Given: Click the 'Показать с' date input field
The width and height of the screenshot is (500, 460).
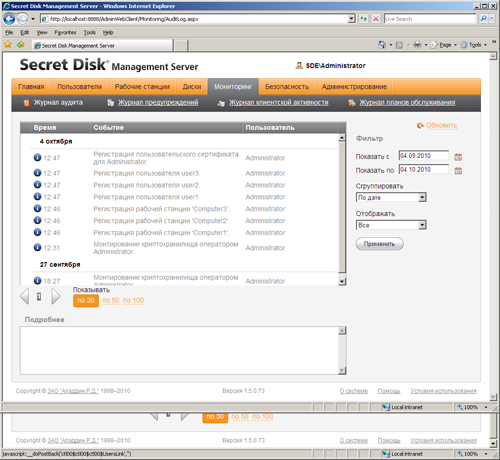Looking at the screenshot, I should pyautogui.click(x=424, y=156).
